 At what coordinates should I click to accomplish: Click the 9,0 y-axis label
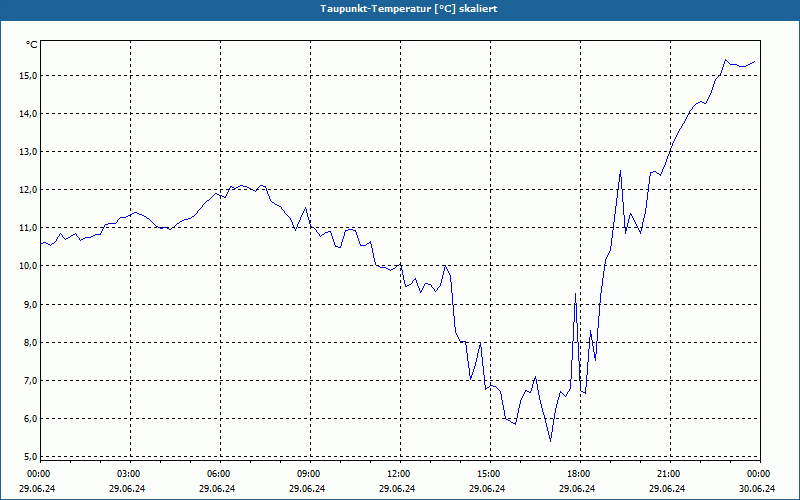(30, 304)
